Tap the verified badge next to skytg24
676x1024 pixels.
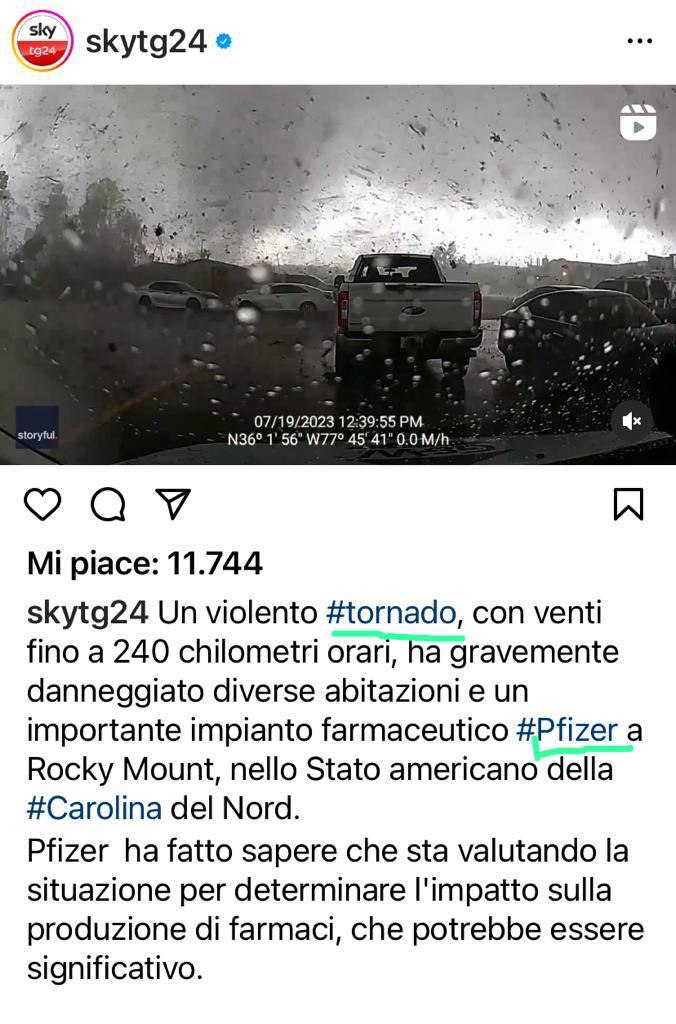tap(223, 42)
